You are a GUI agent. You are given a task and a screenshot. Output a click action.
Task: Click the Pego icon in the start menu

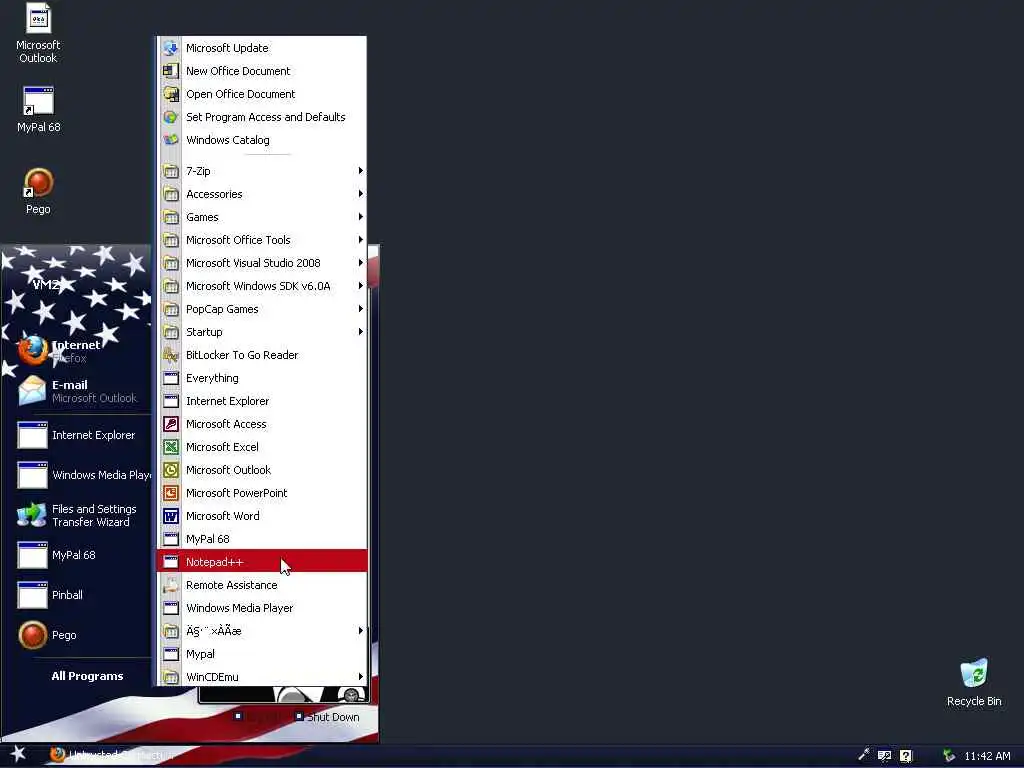(32, 635)
